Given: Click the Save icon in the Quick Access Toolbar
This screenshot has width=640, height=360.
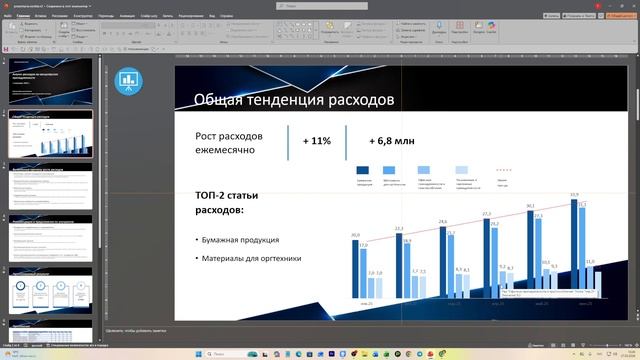Looking at the screenshot, I should click(x=6, y=49).
